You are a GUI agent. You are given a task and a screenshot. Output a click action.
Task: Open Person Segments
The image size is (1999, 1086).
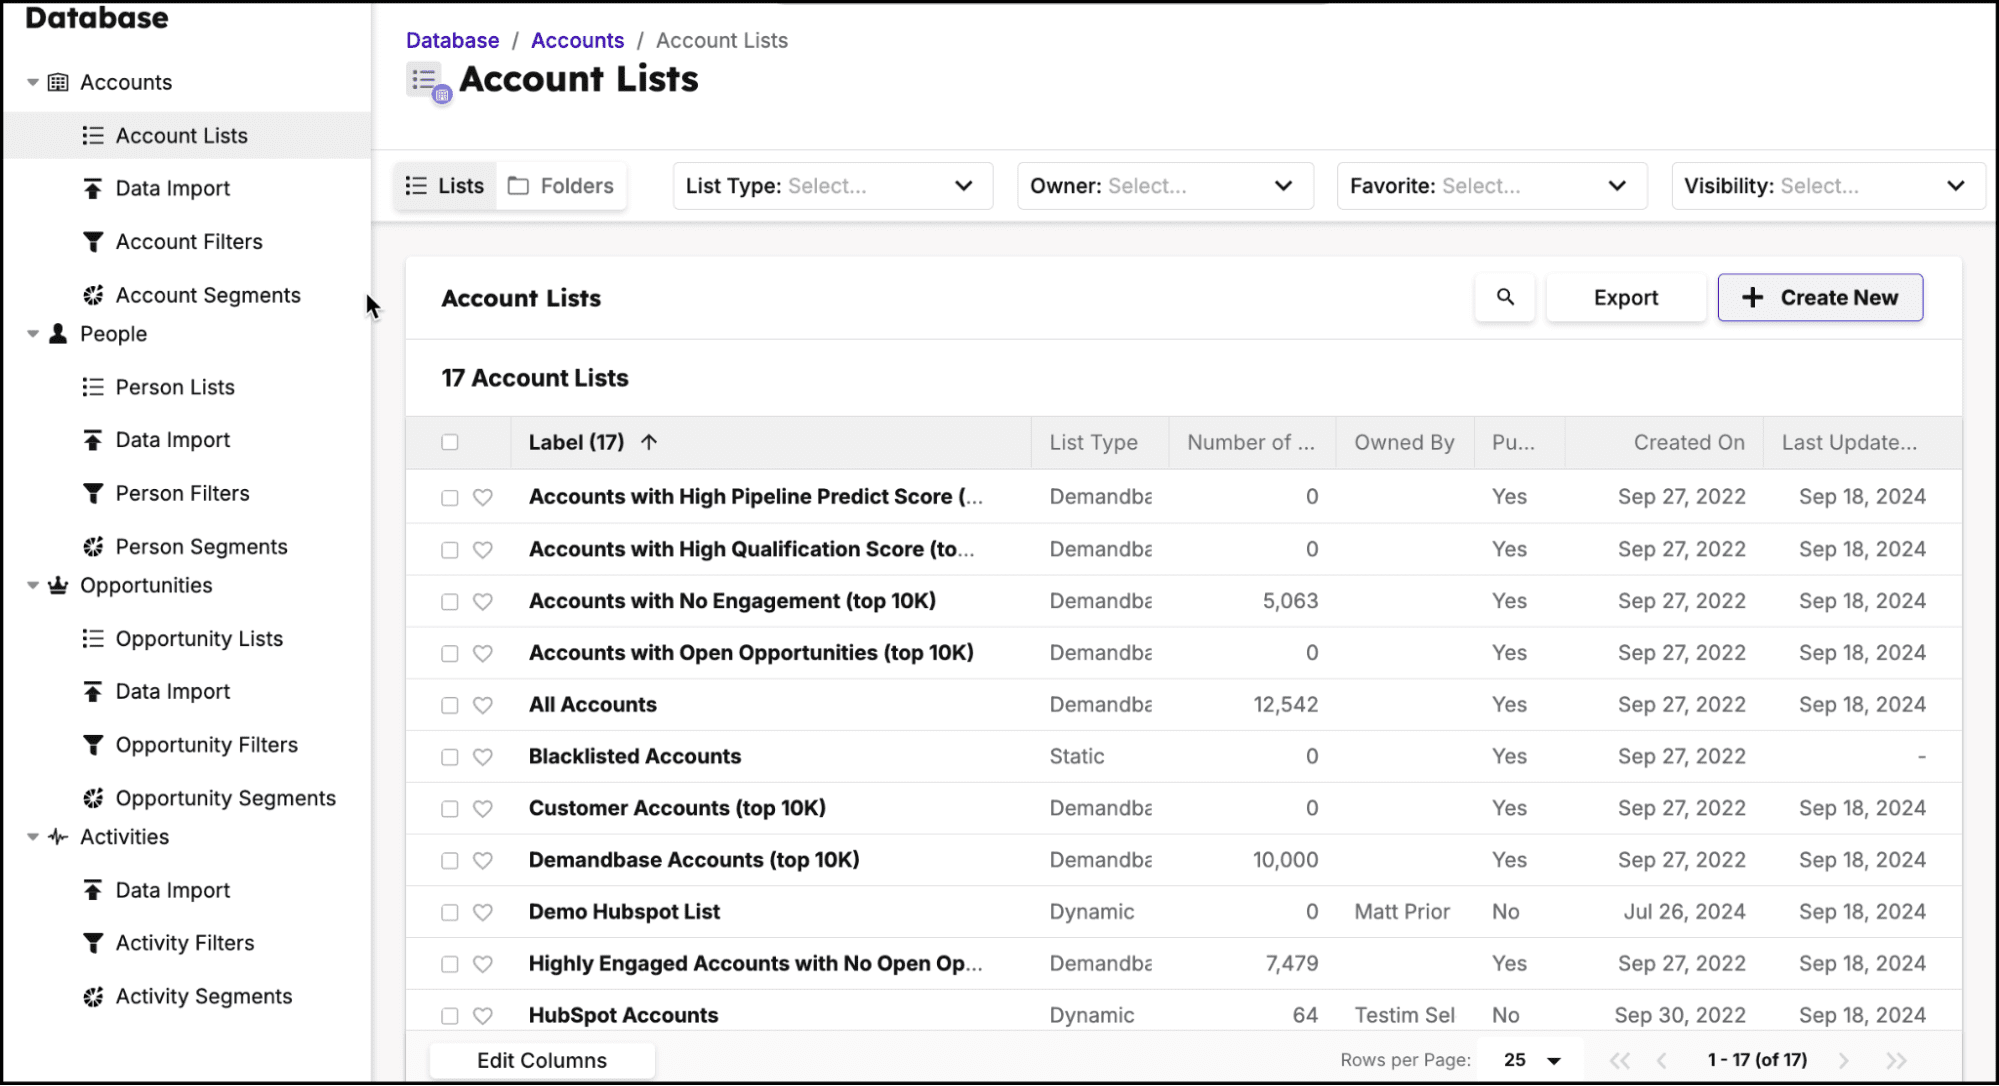pyautogui.click(x=201, y=546)
